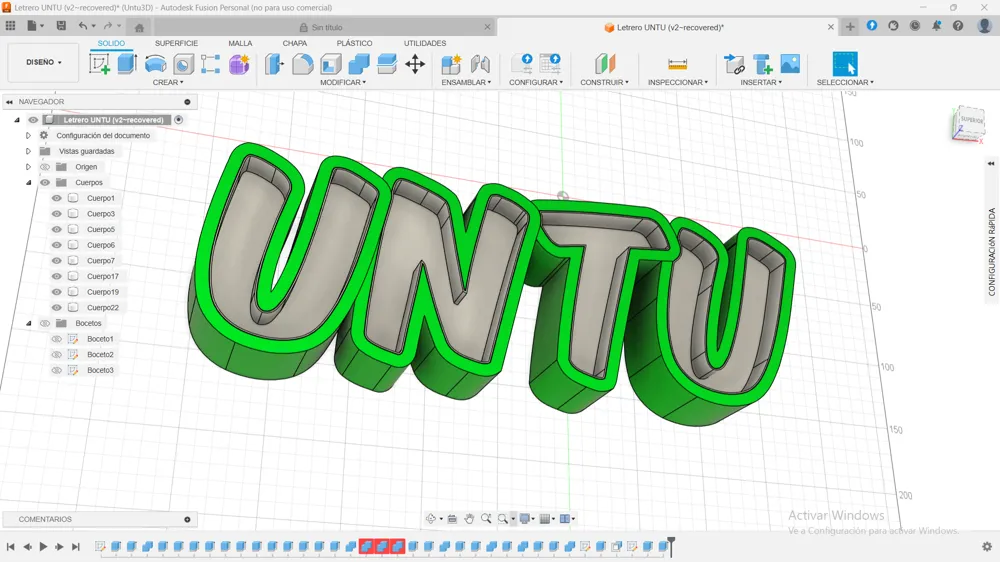
Task: Select the Hole tool
Action: coord(183,64)
